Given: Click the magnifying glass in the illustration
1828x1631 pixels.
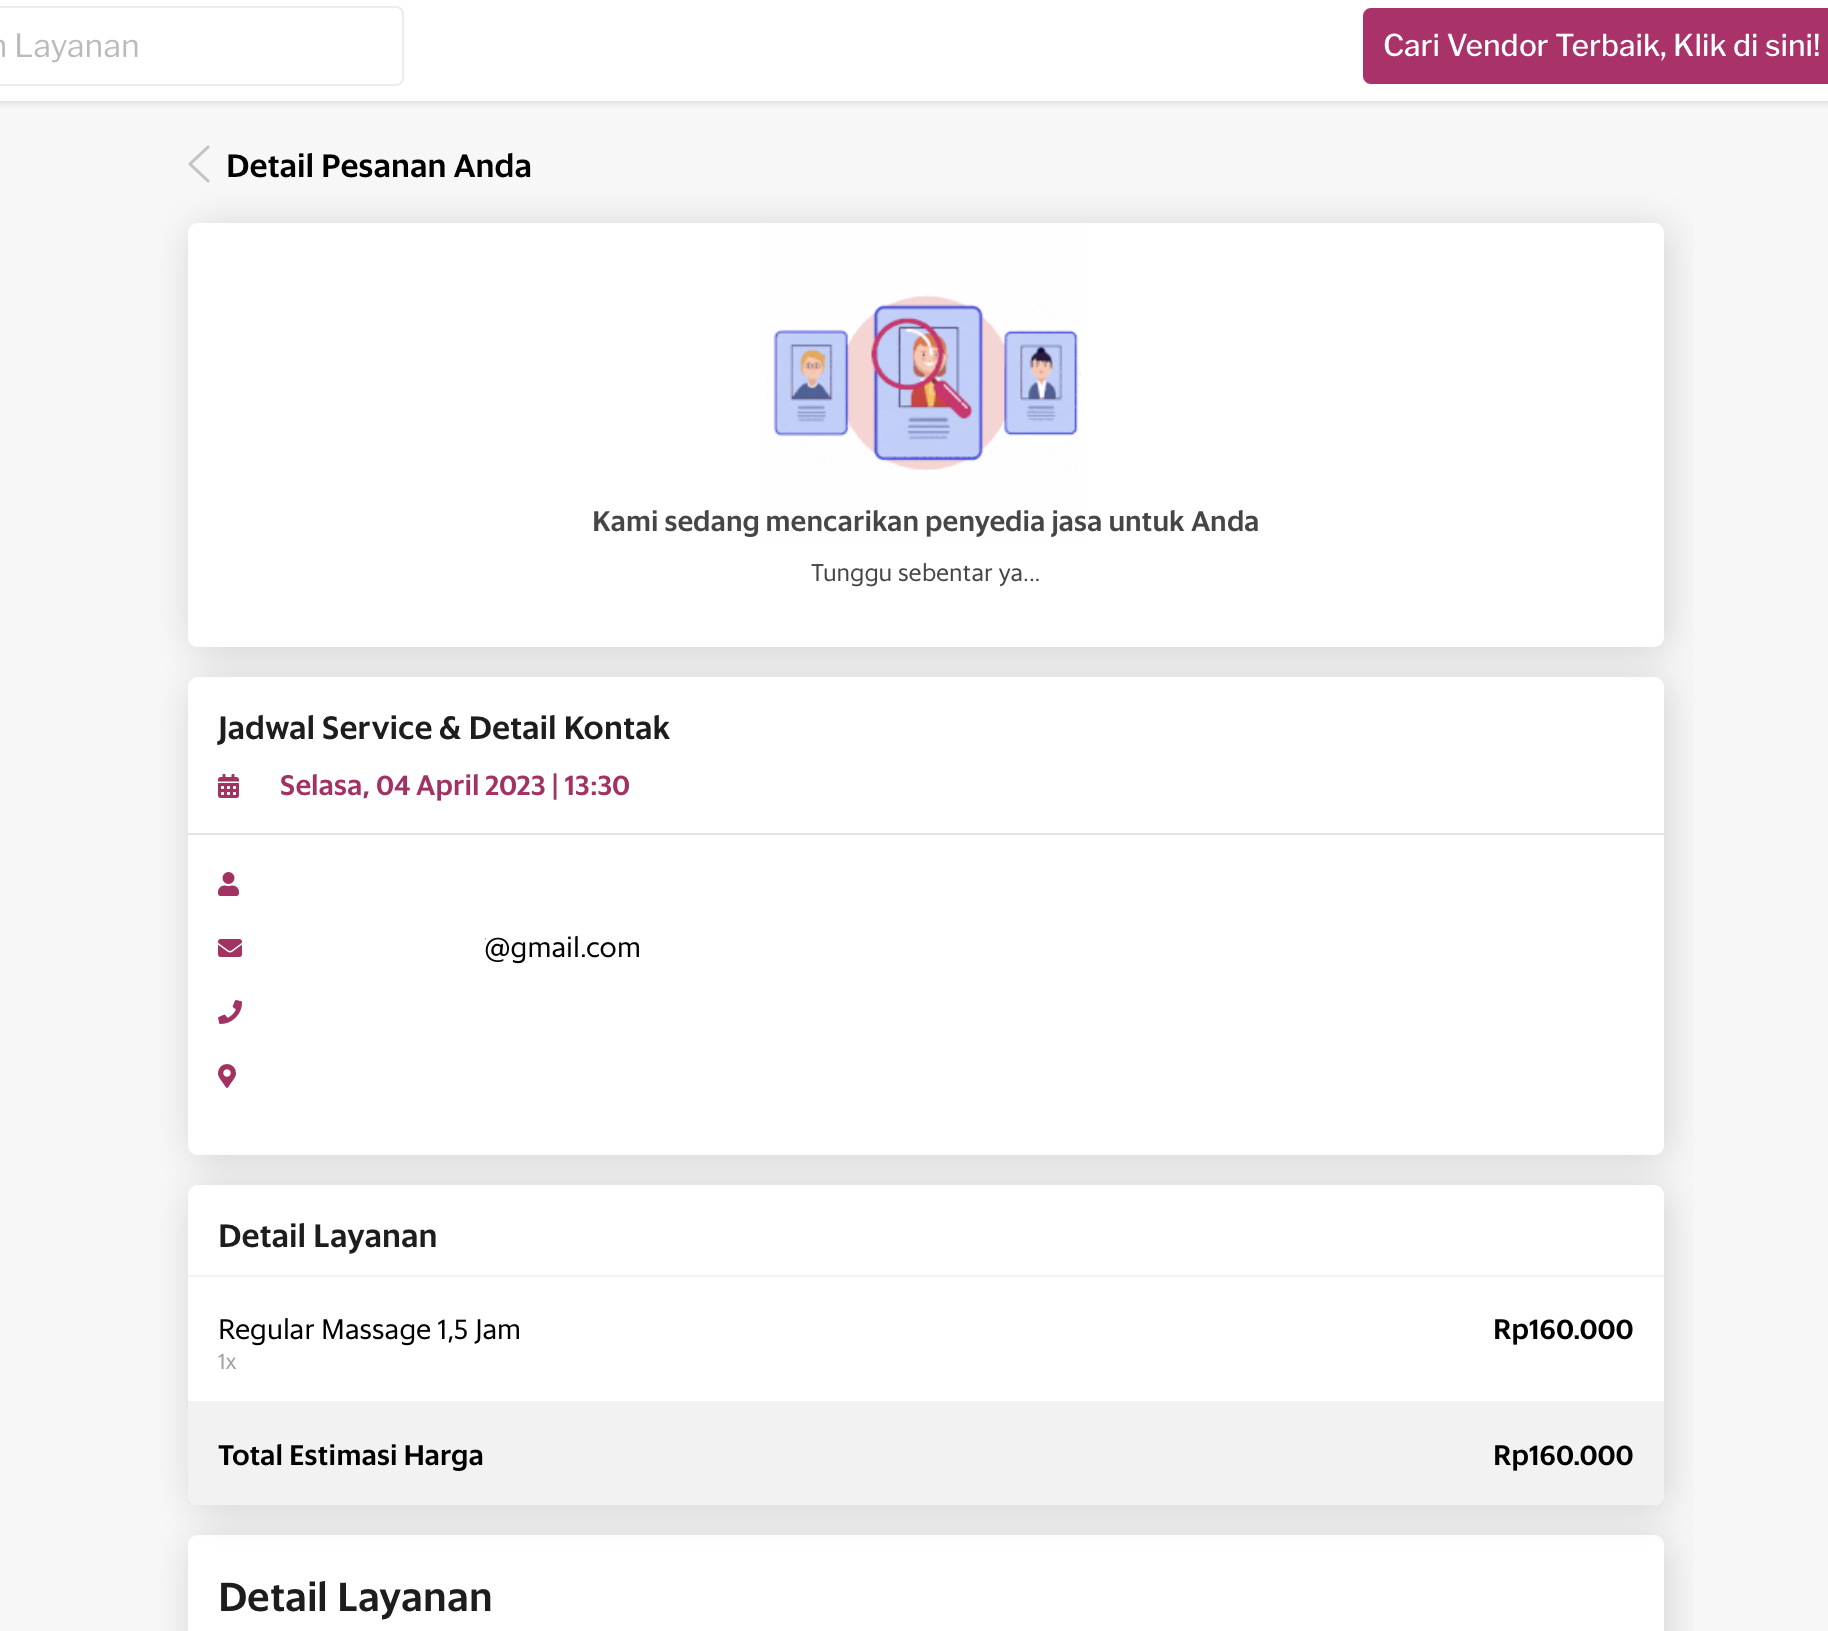Looking at the screenshot, I should [x=915, y=362].
